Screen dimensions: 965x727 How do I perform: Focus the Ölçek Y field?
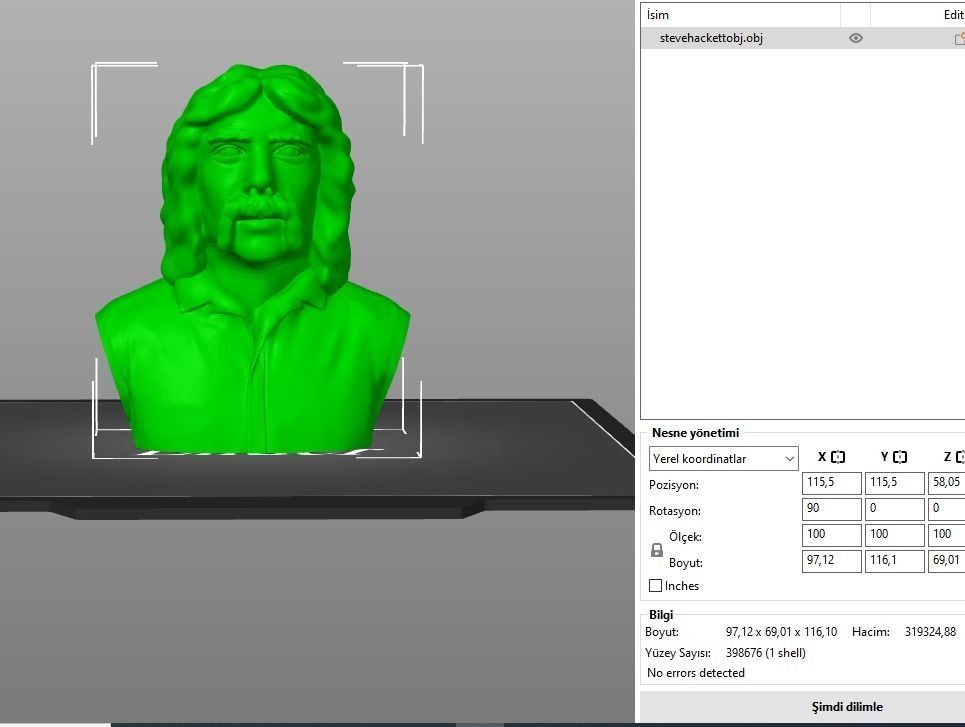point(894,535)
